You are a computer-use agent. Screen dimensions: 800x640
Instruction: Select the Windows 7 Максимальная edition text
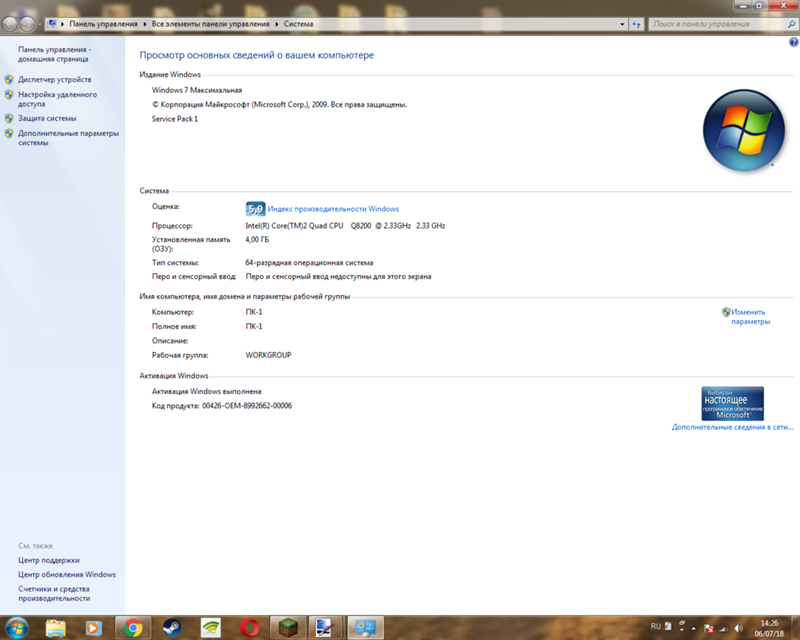[x=197, y=90]
